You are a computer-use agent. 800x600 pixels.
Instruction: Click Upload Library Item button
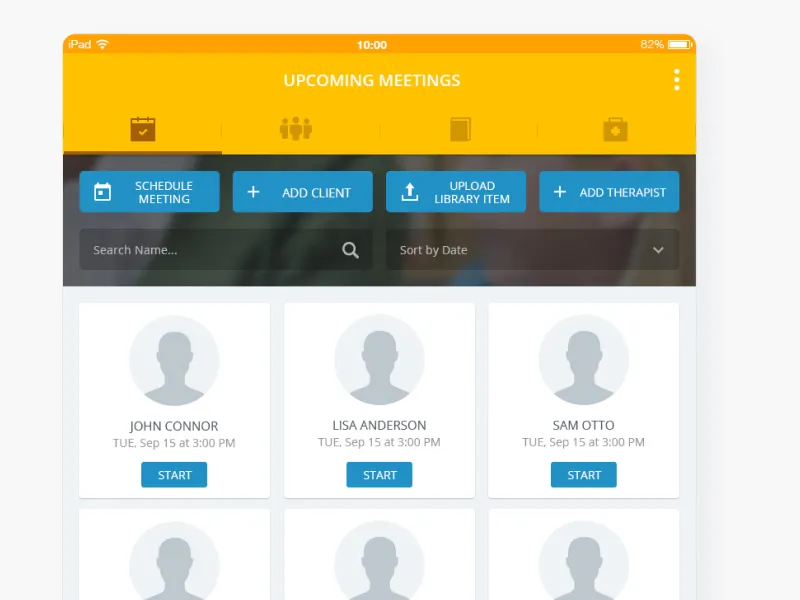(x=456, y=192)
